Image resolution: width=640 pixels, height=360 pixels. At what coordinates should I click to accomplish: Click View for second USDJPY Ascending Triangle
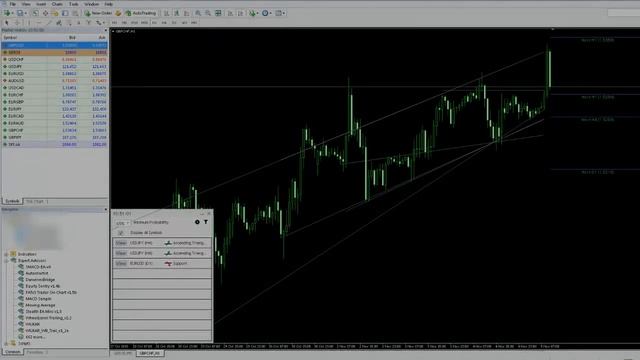(120, 253)
